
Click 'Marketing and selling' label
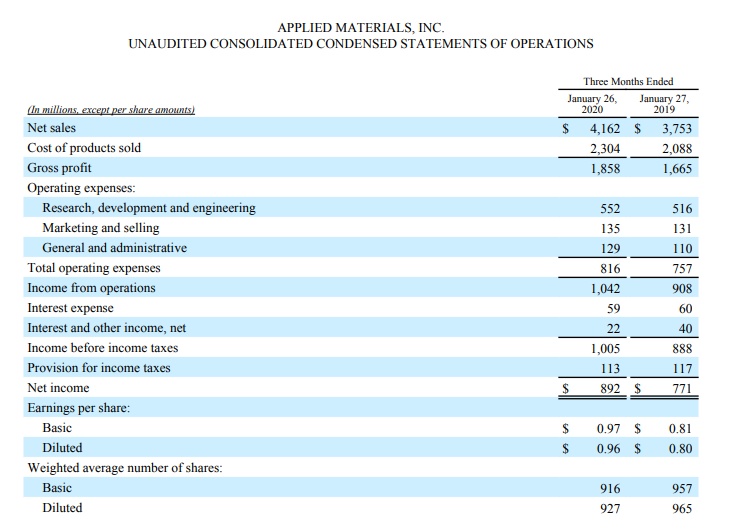[x=101, y=228]
